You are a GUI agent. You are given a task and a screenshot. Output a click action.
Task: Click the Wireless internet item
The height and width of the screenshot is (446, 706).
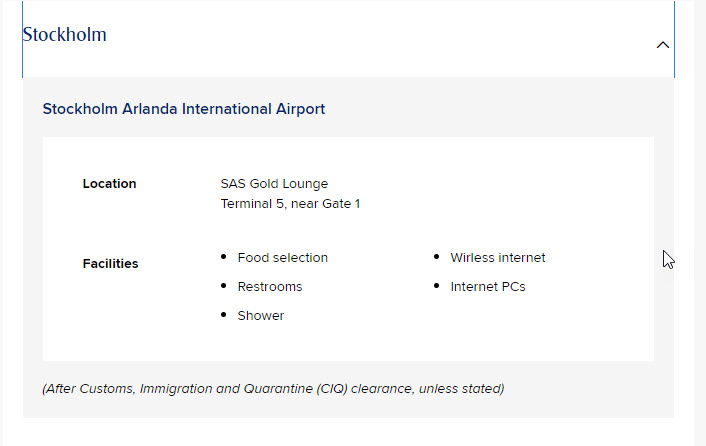tap(497, 258)
